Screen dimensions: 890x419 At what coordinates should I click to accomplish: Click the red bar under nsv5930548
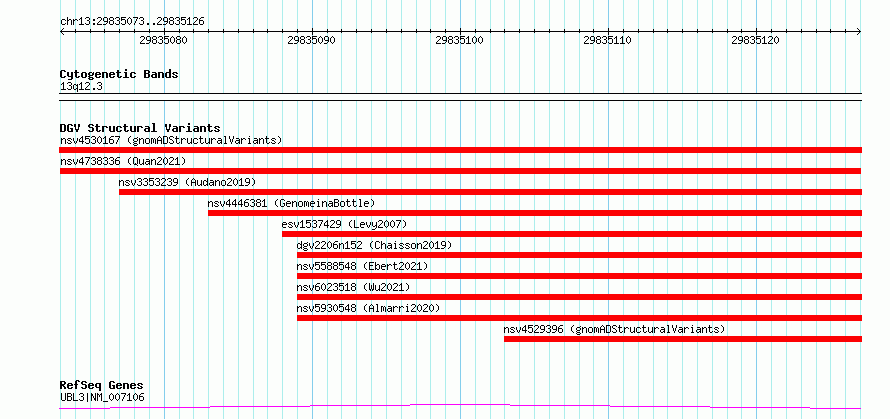point(580,318)
